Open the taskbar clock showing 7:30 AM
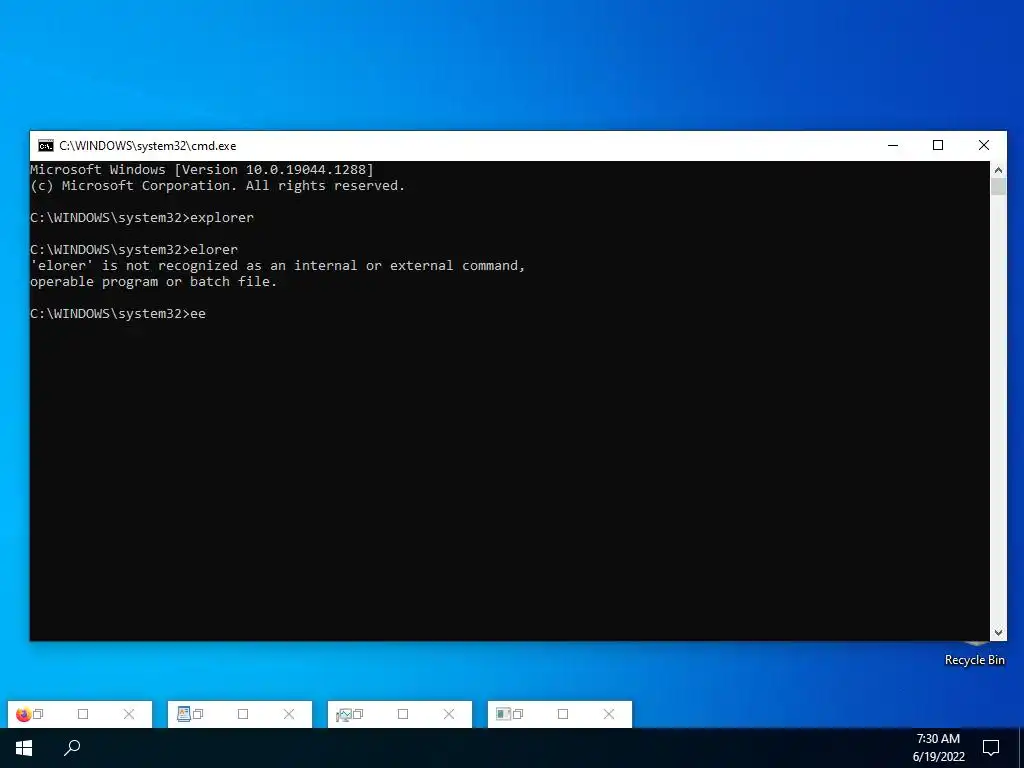1024x768 pixels. (x=938, y=748)
